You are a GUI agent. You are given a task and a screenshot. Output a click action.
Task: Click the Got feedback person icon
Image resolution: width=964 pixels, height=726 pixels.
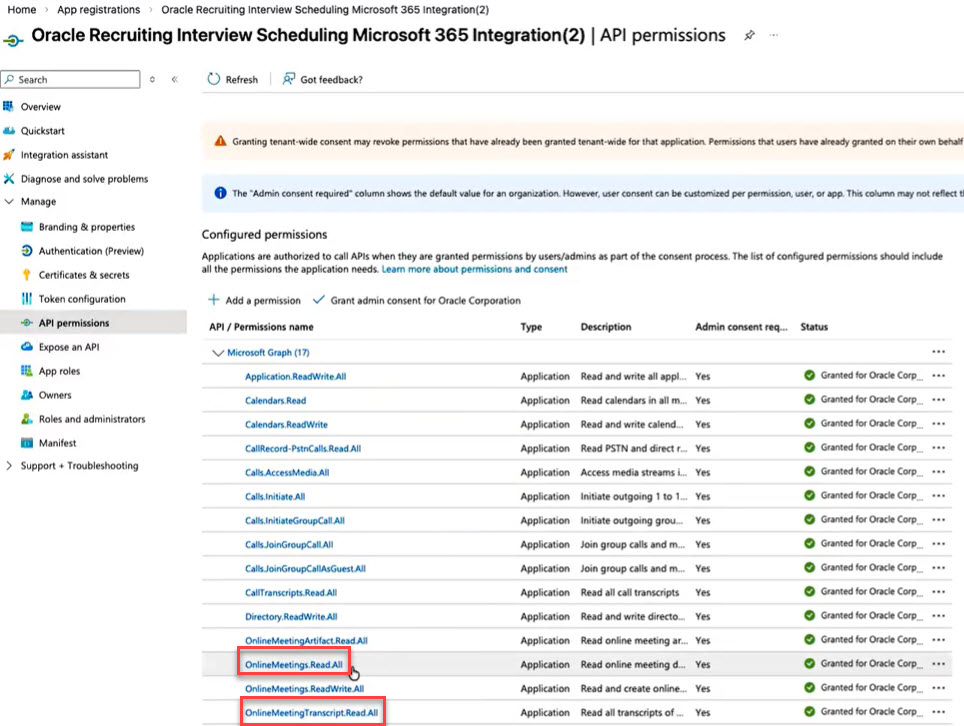[288, 79]
